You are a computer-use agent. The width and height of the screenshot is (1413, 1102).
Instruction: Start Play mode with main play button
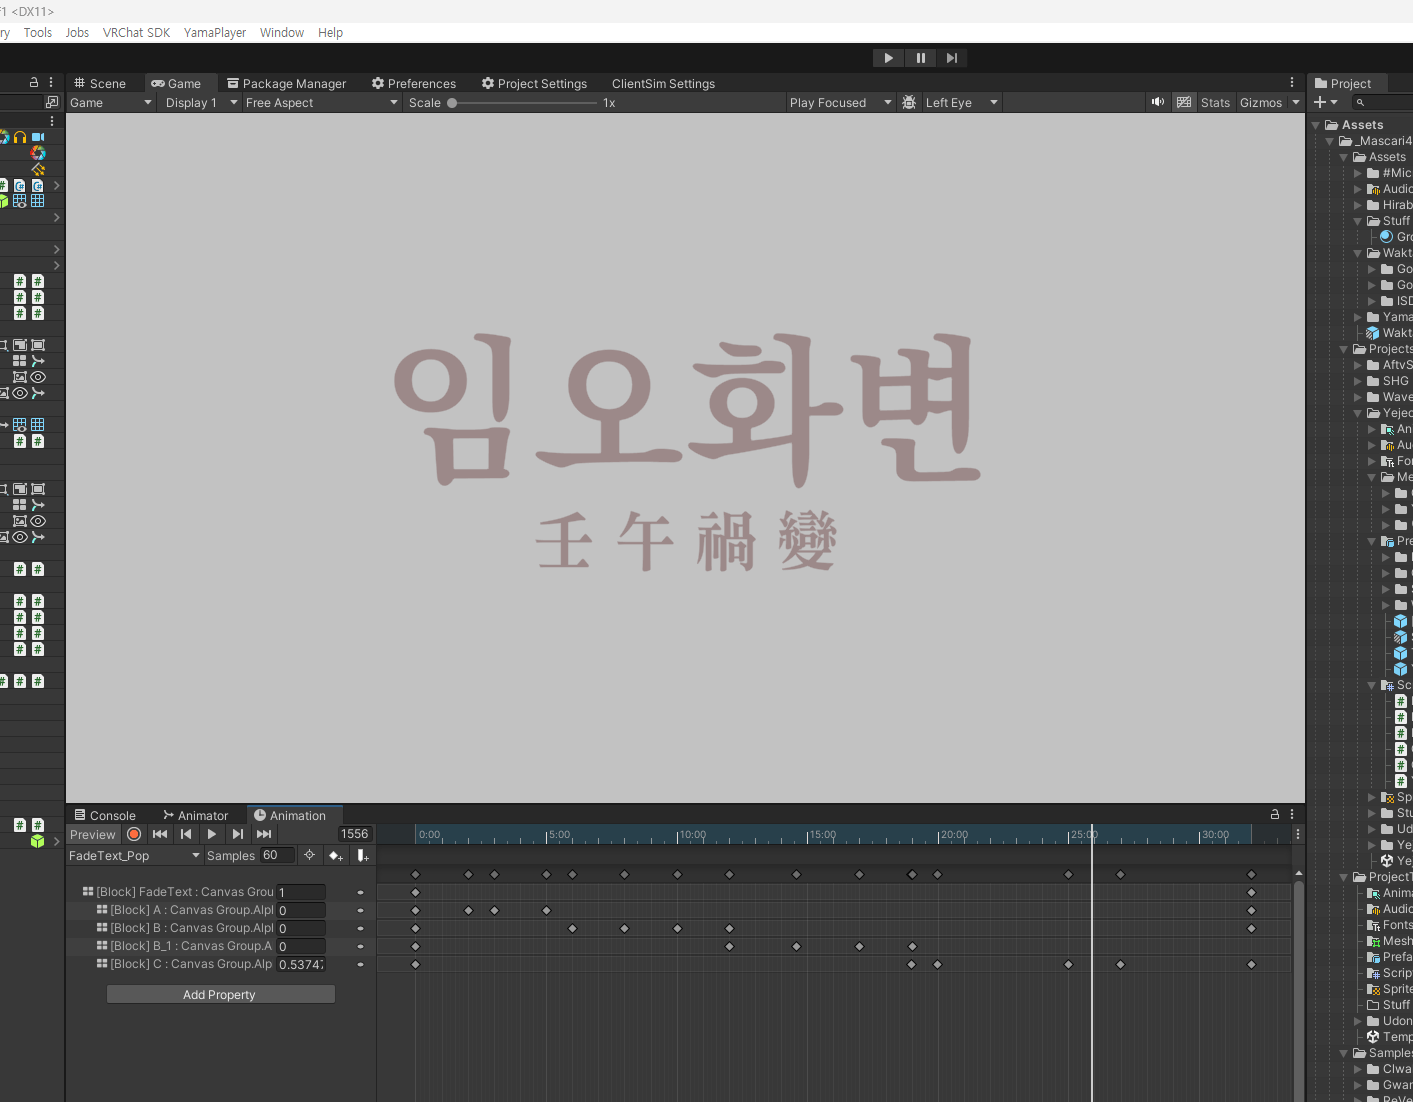tap(888, 58)
